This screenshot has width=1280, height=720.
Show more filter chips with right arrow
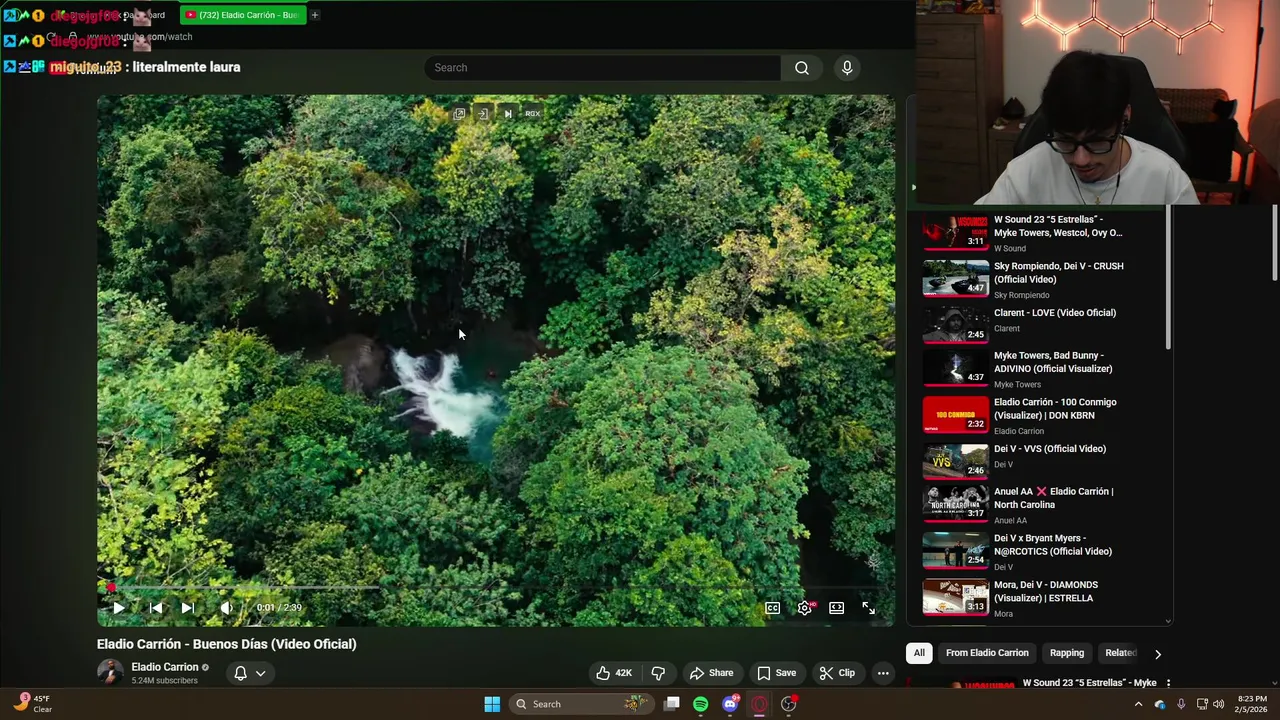tap(1158, 654)
